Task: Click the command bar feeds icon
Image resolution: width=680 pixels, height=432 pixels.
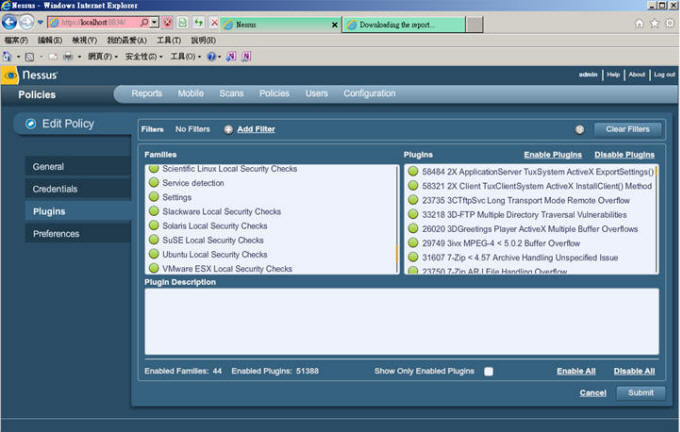Action: tap(29, 57)
